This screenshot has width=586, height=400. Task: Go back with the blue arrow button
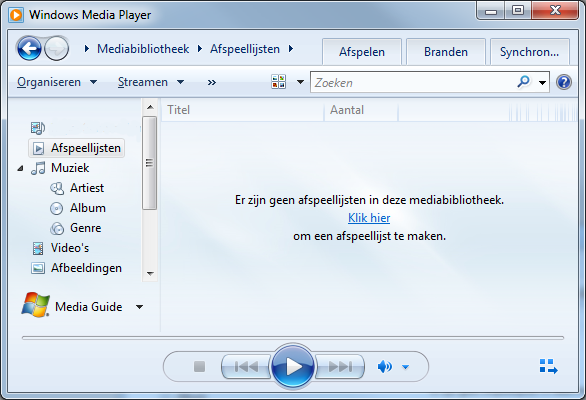tap(29, 49)
